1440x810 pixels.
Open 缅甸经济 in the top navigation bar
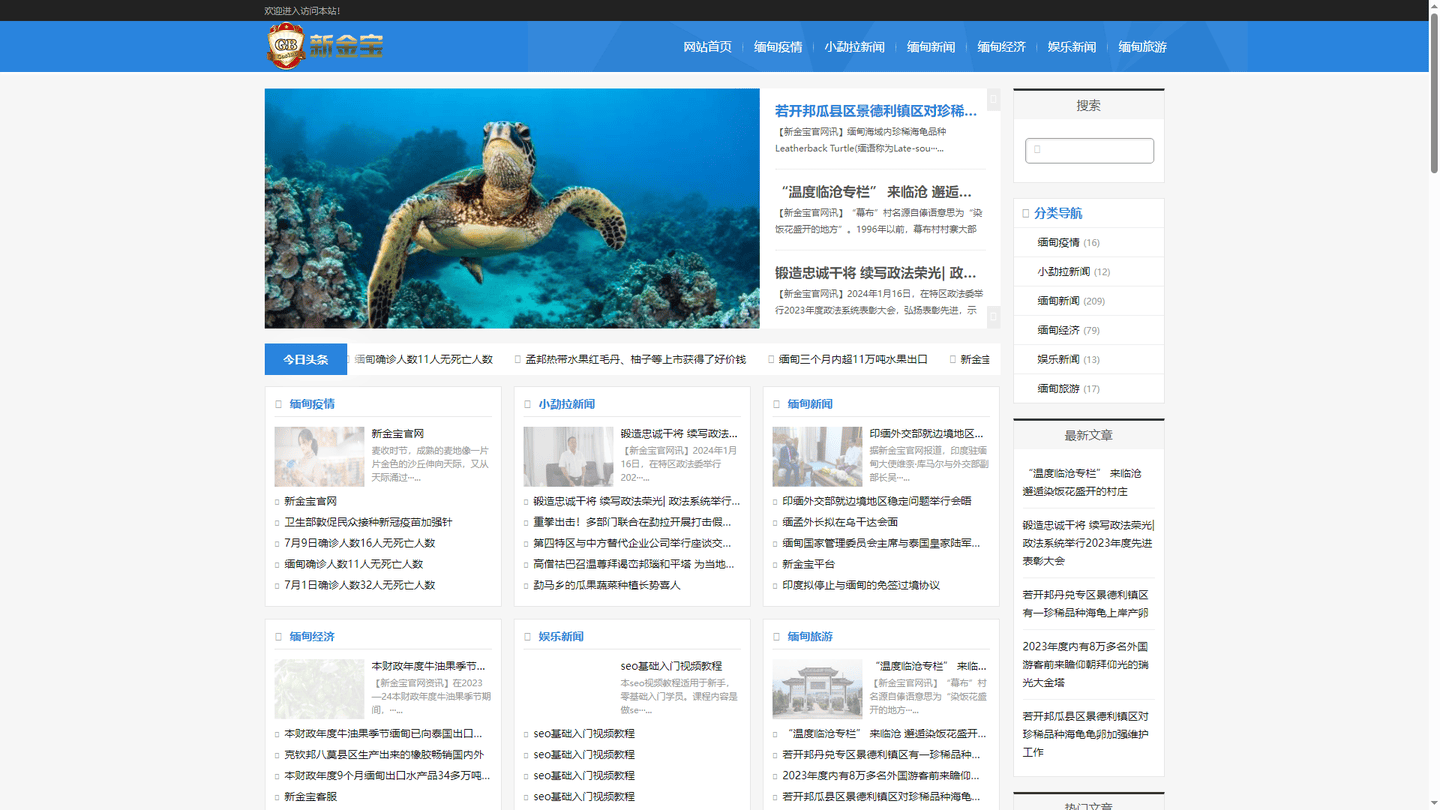tap(1001, 47)
